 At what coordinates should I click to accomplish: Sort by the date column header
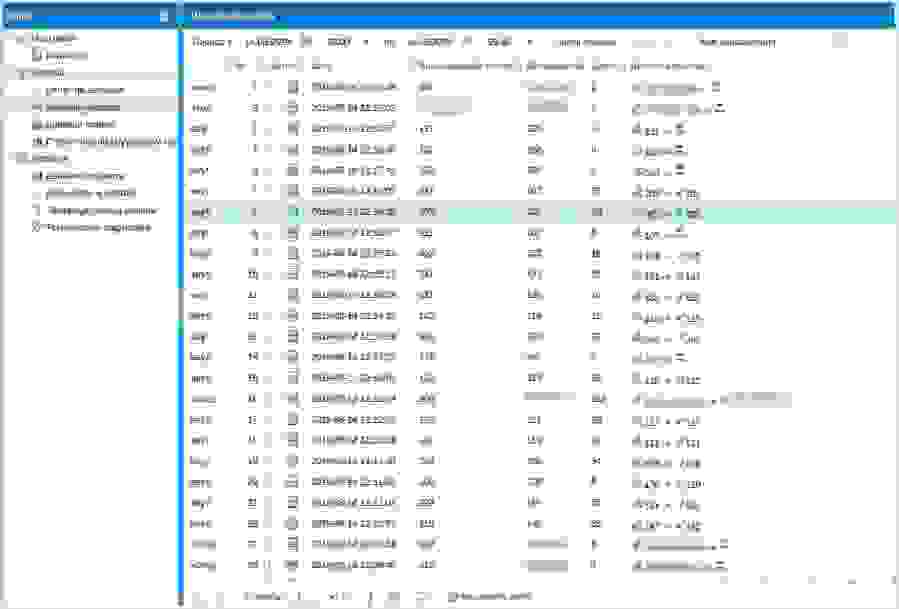click(x=322, y=66)
